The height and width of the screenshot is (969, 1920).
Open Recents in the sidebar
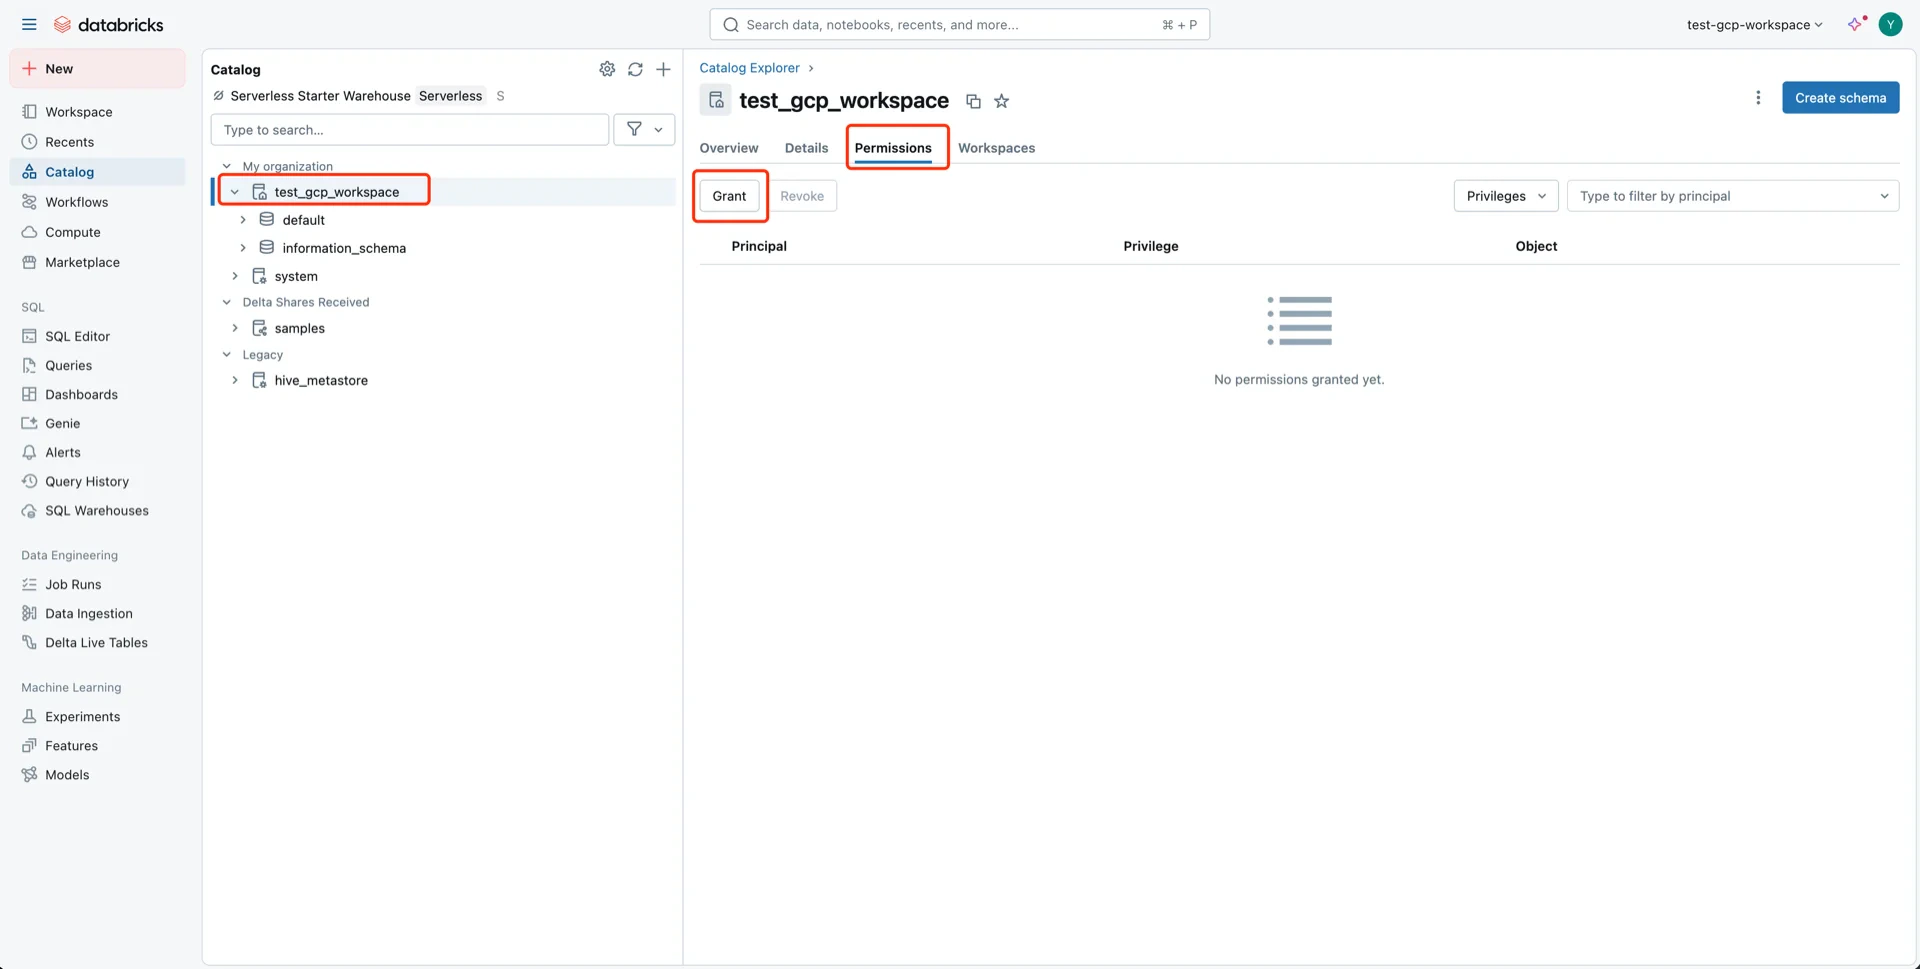(x=98, y=142)
